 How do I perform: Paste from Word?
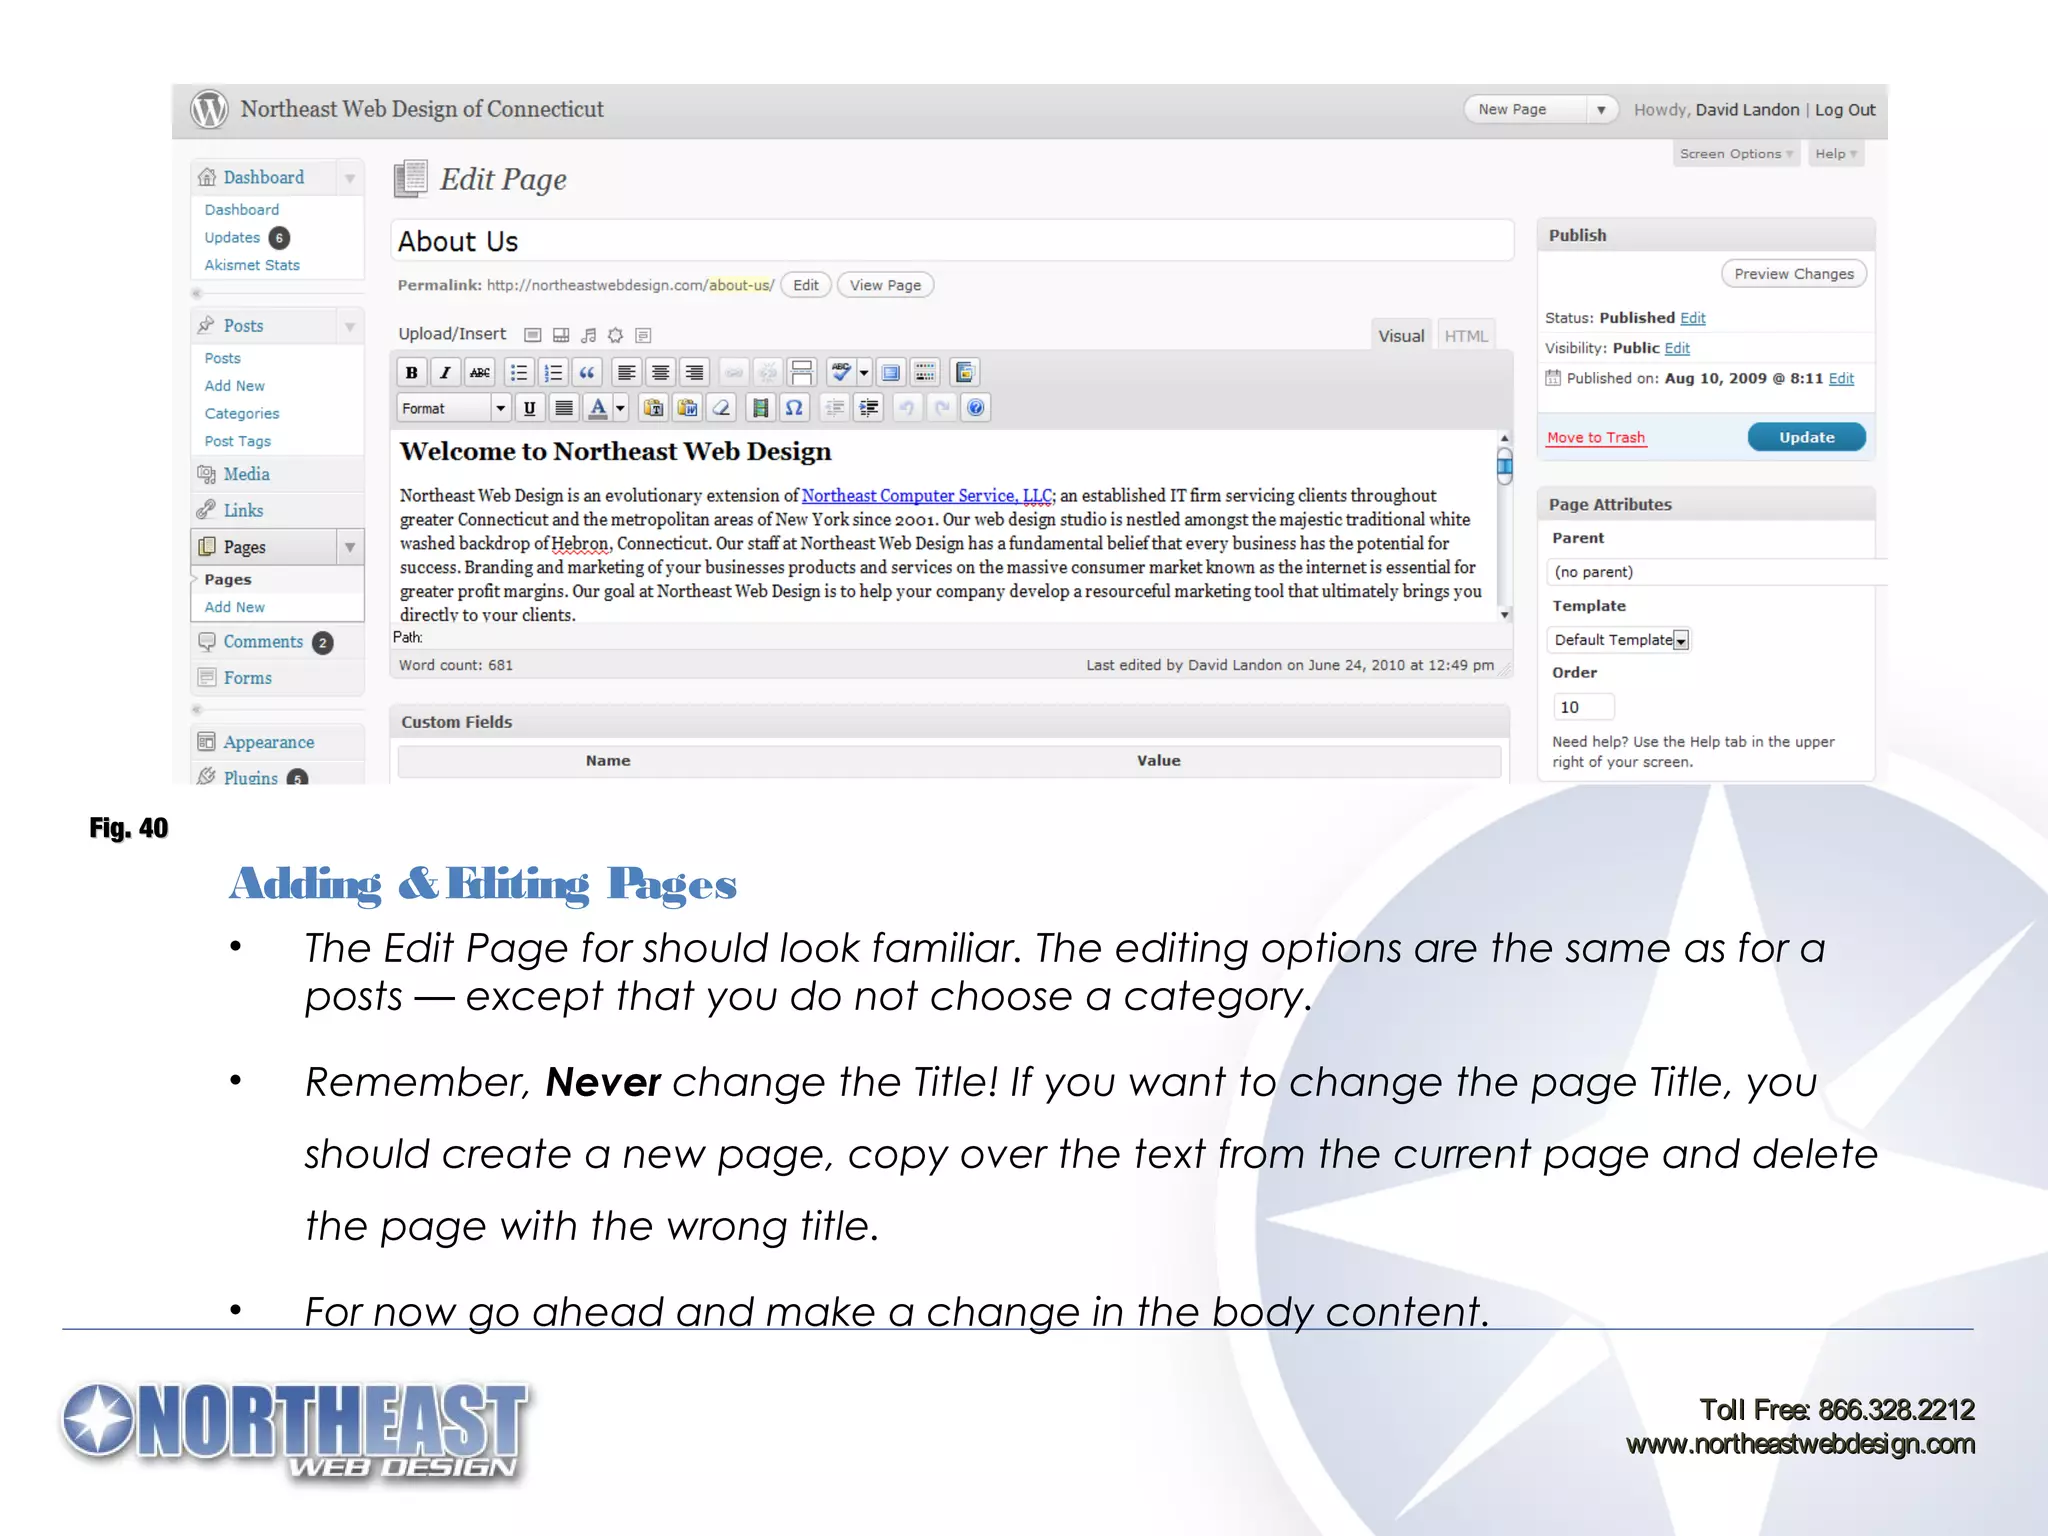687,408
